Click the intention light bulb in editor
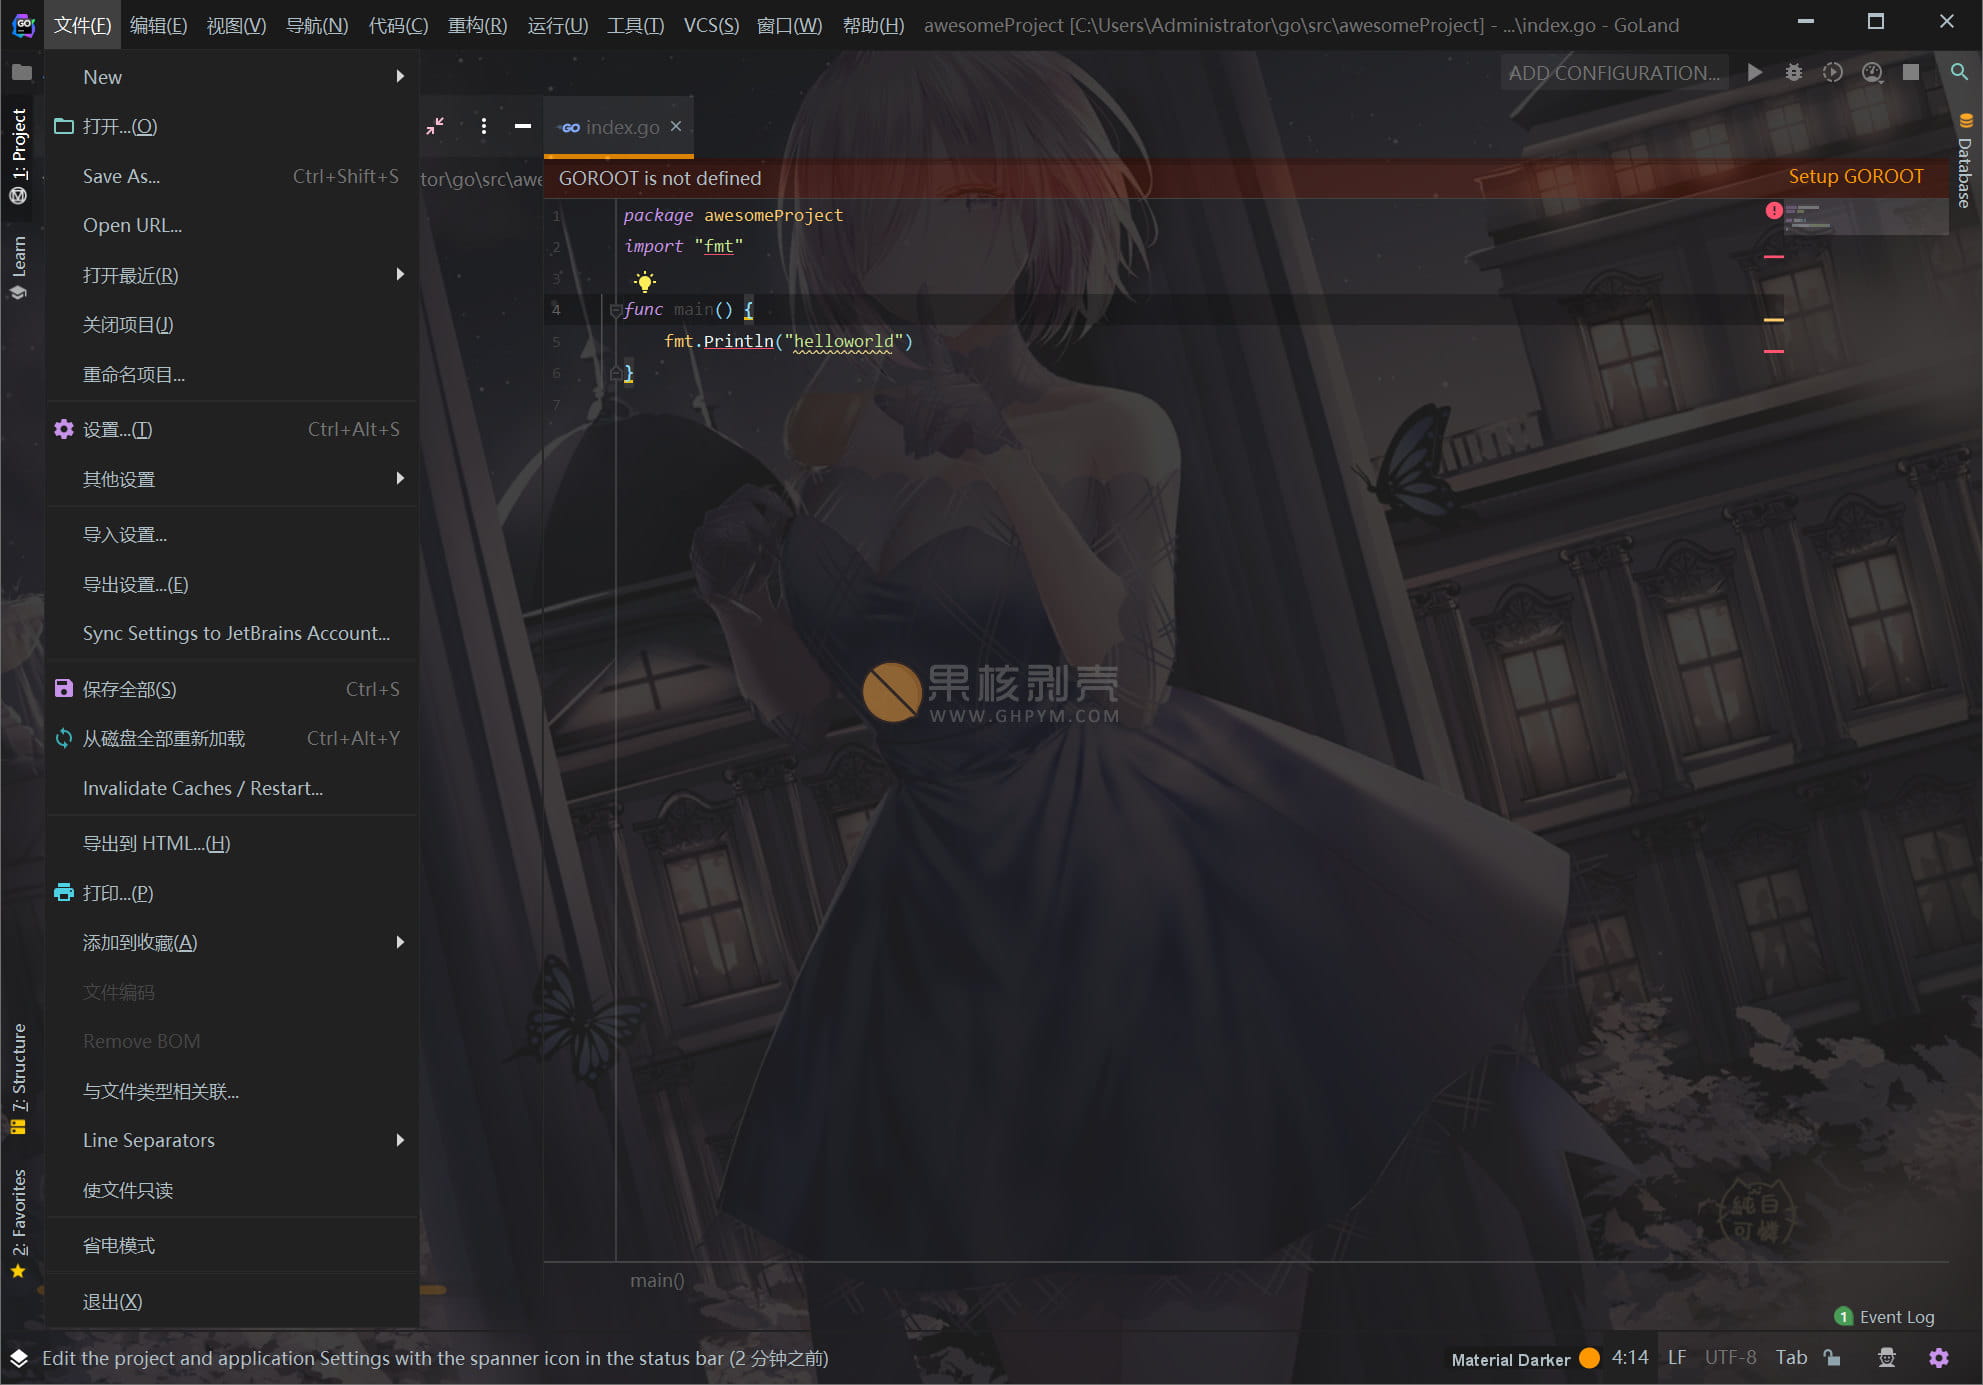This screenshot has height=1385, width=1983. (645, 281)
